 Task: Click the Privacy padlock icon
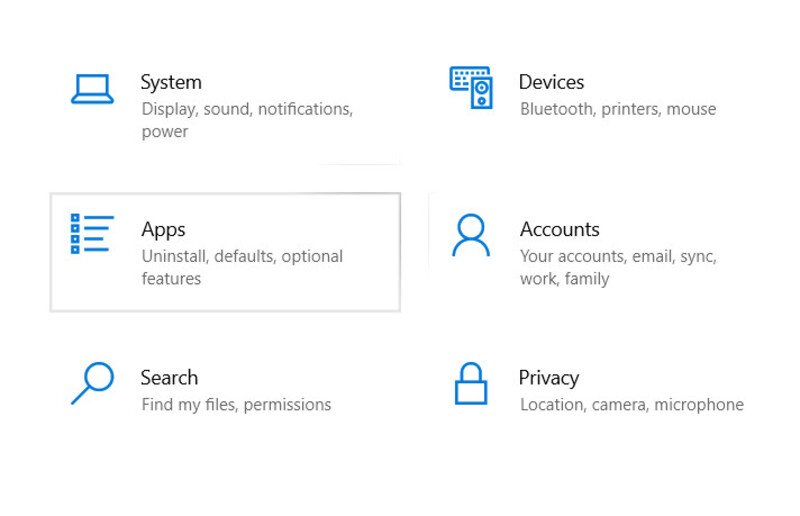click(x=471, y=383)
